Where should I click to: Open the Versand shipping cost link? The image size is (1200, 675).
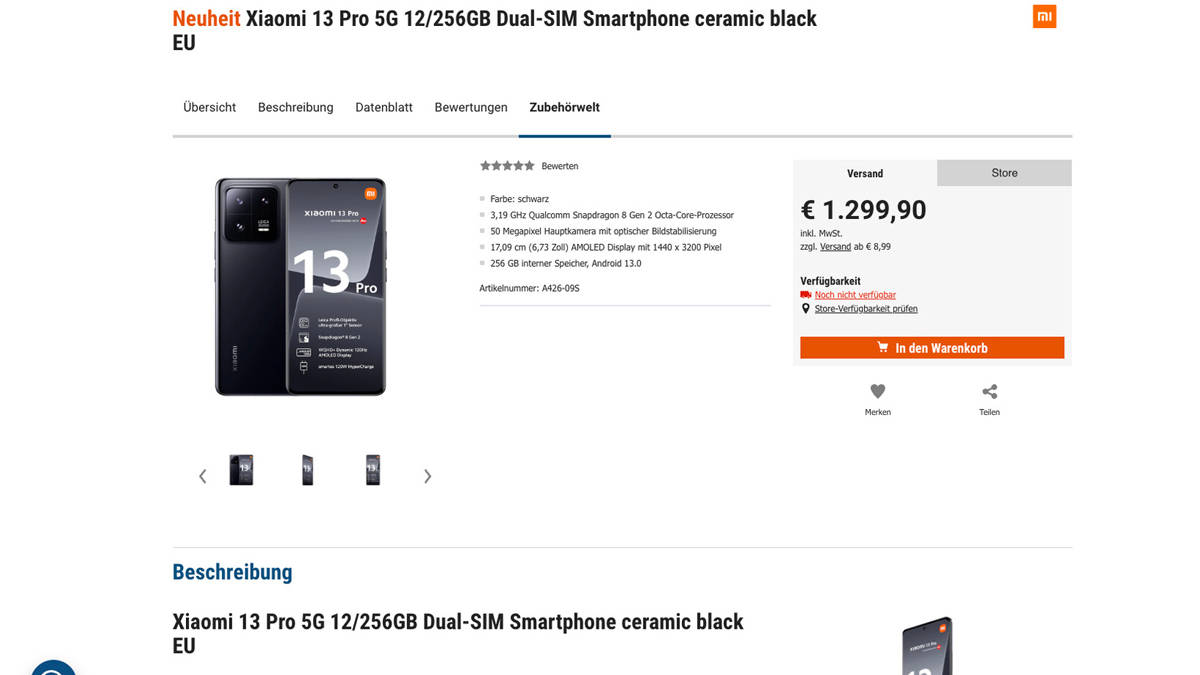835,246
